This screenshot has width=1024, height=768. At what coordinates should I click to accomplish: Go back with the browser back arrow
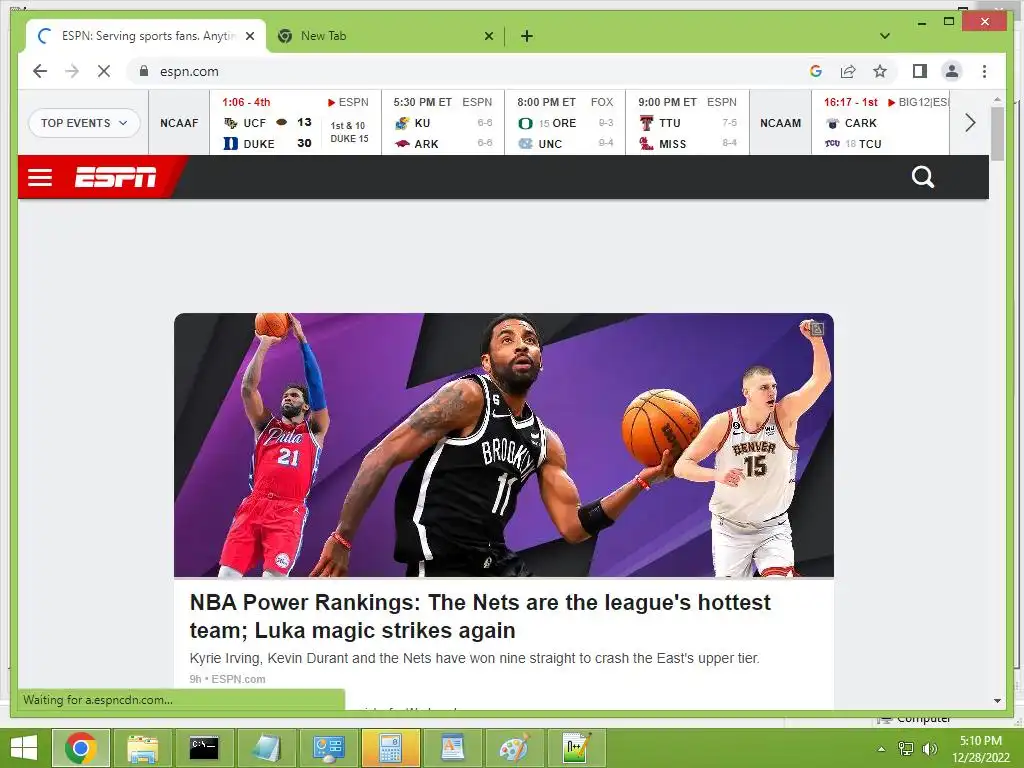click(x=40, y=71)
